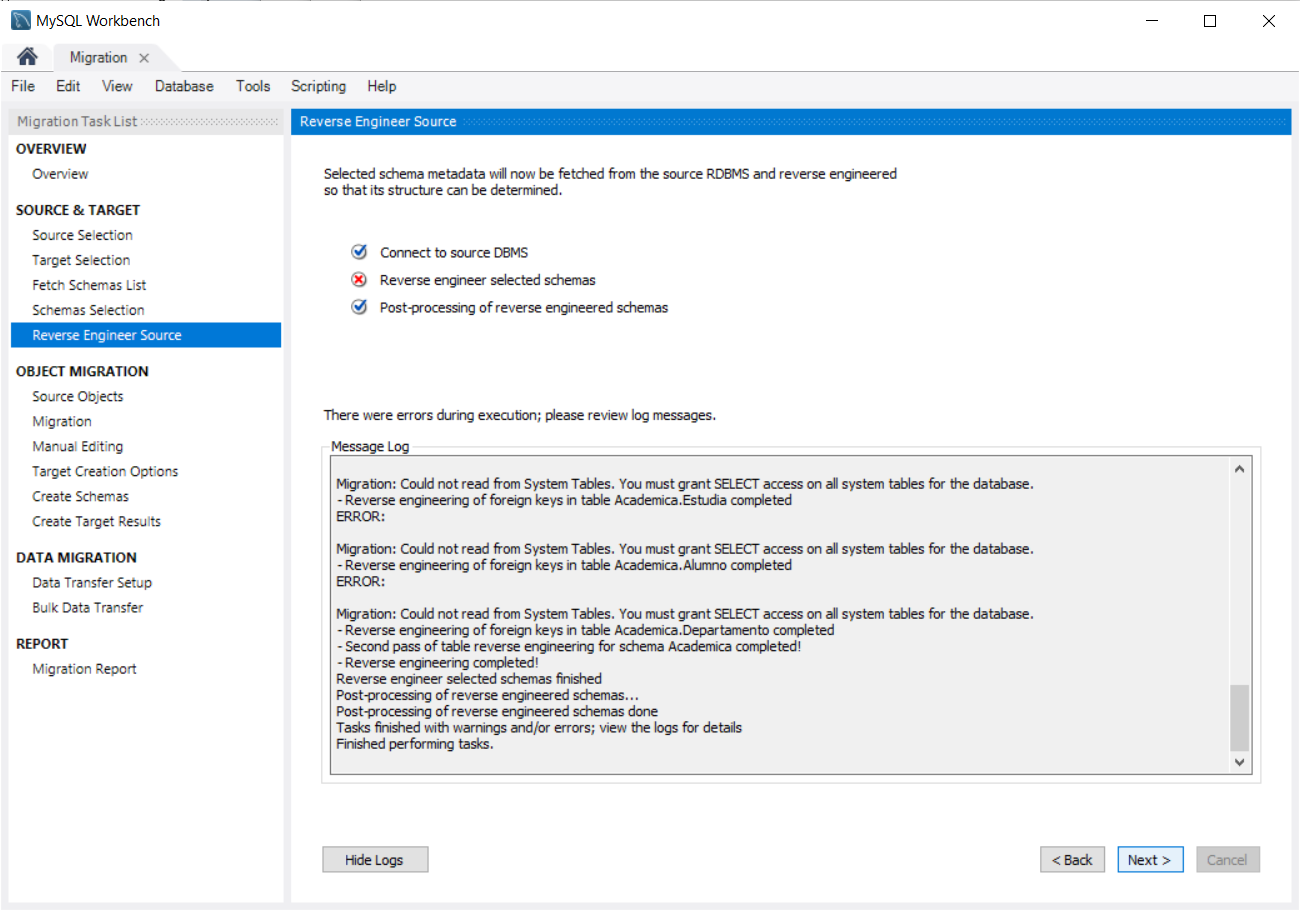Screen dimensions: 1300x910
Task: Select Migration Report step
Action: click(x=84, y=669)
